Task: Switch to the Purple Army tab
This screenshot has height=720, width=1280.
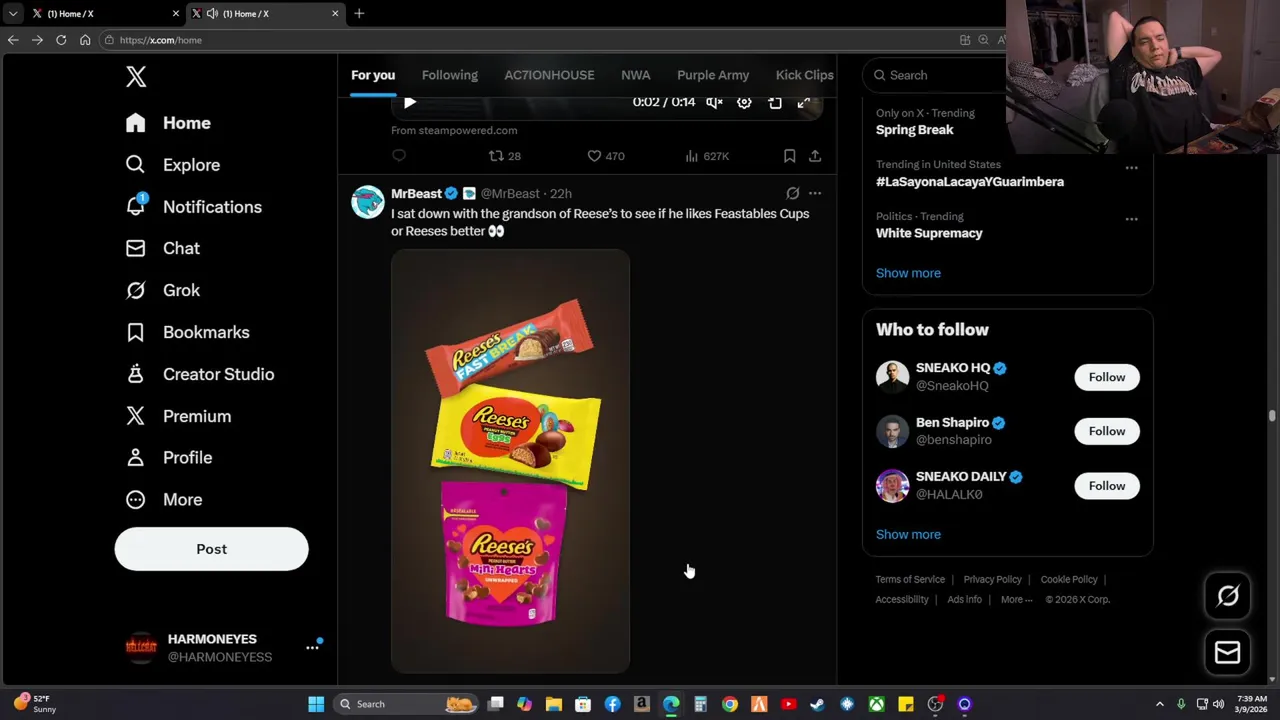Action: pos(713,75)
